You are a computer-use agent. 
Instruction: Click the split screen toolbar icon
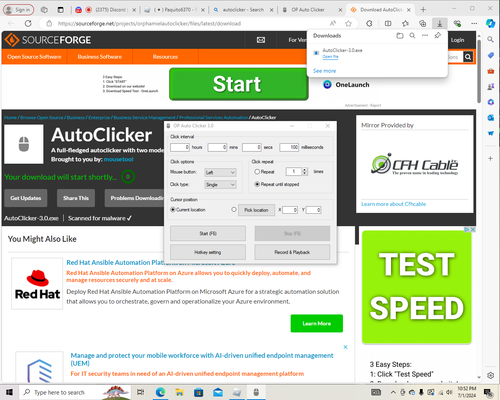tap(388, 23)
